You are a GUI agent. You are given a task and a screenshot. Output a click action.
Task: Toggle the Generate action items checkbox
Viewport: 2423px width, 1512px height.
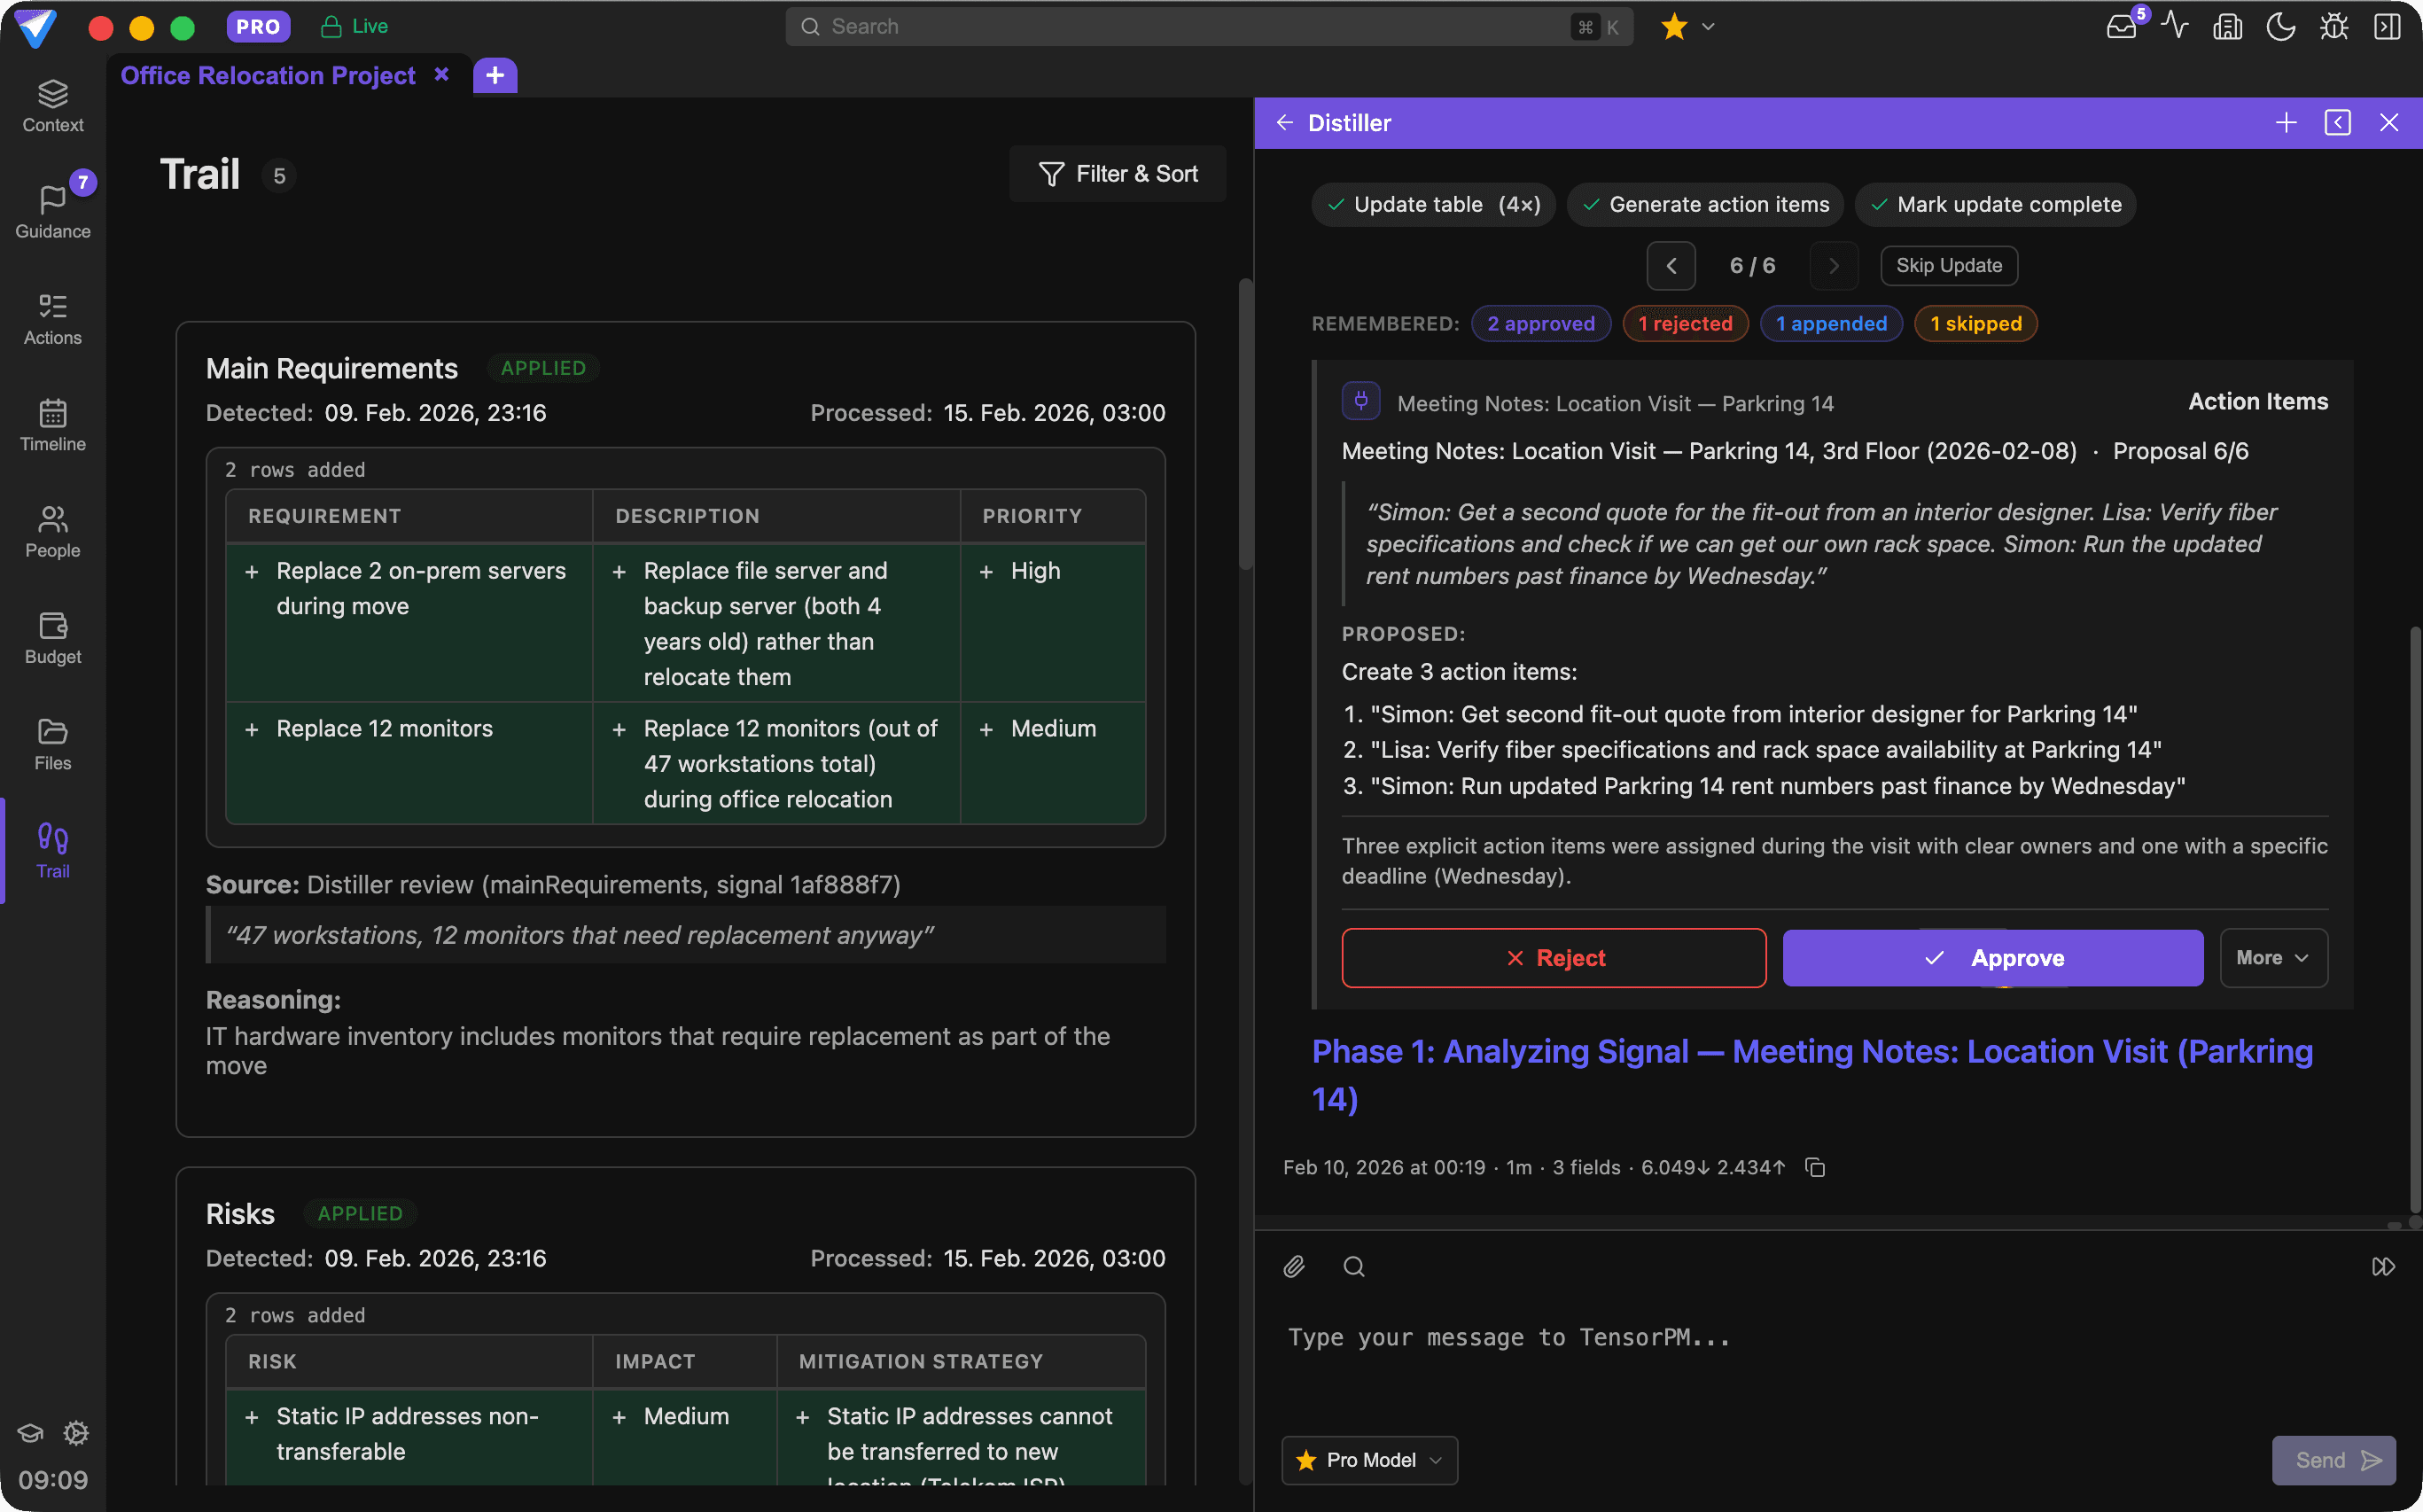point(1704,204)
